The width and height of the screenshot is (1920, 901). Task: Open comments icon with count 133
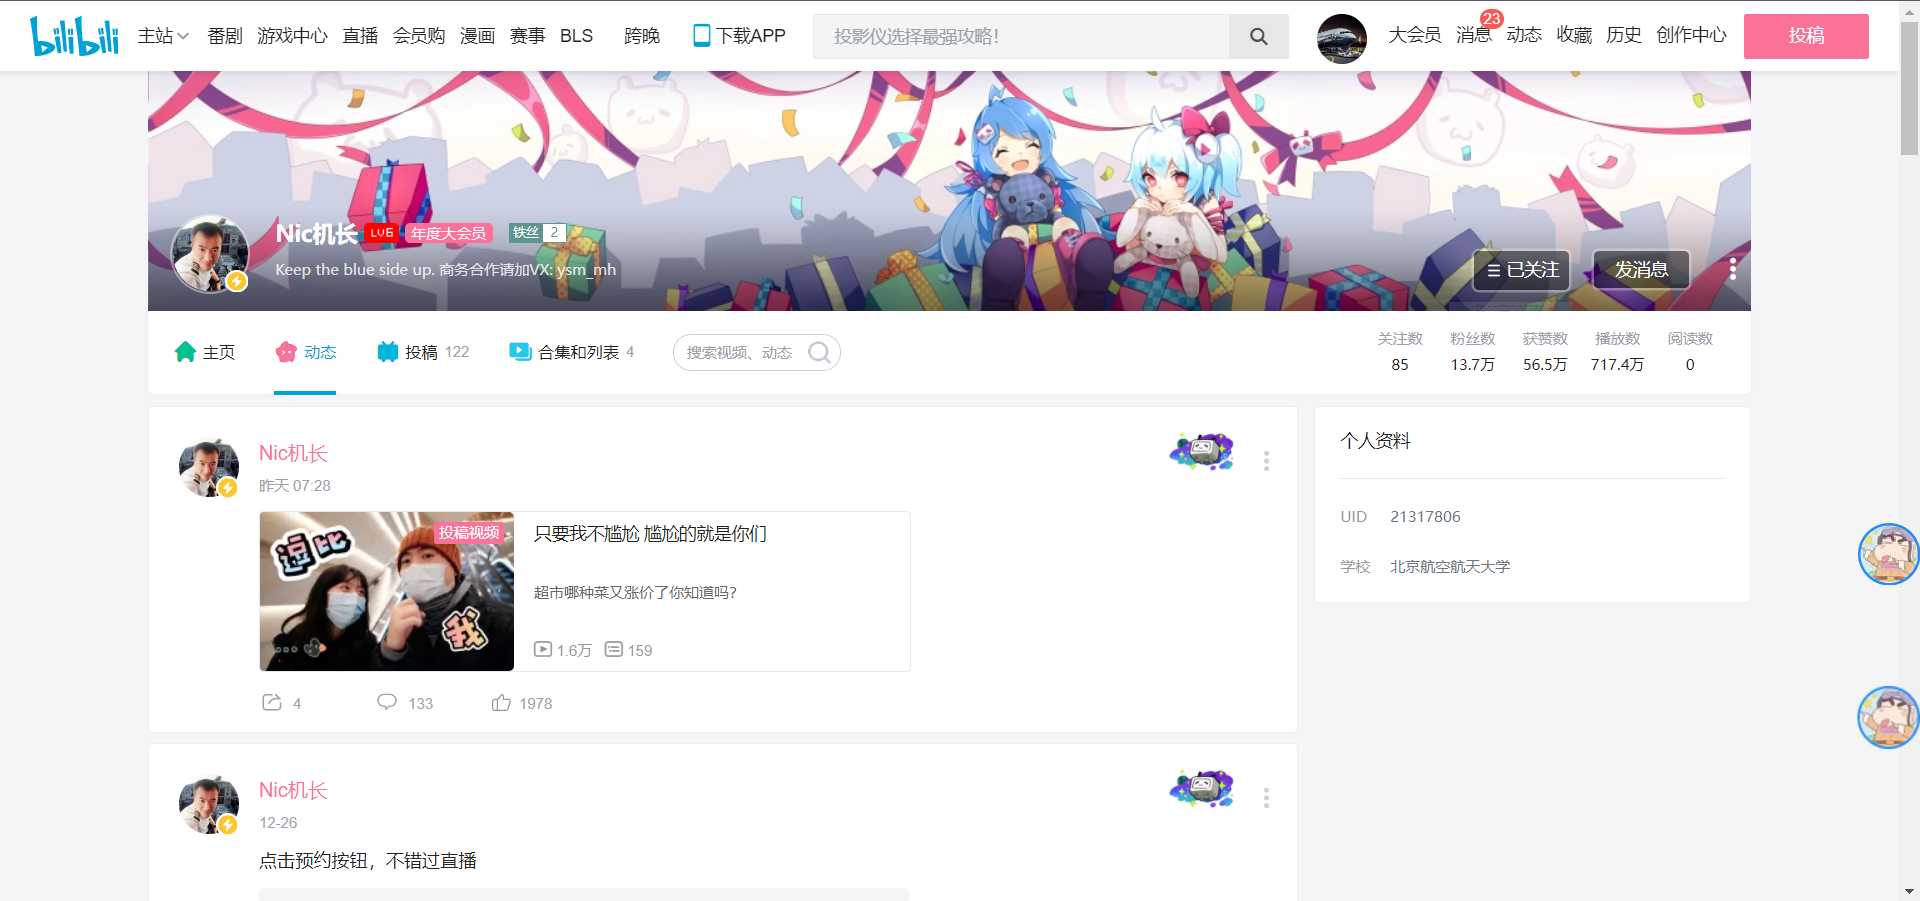[x=387, y=702]
